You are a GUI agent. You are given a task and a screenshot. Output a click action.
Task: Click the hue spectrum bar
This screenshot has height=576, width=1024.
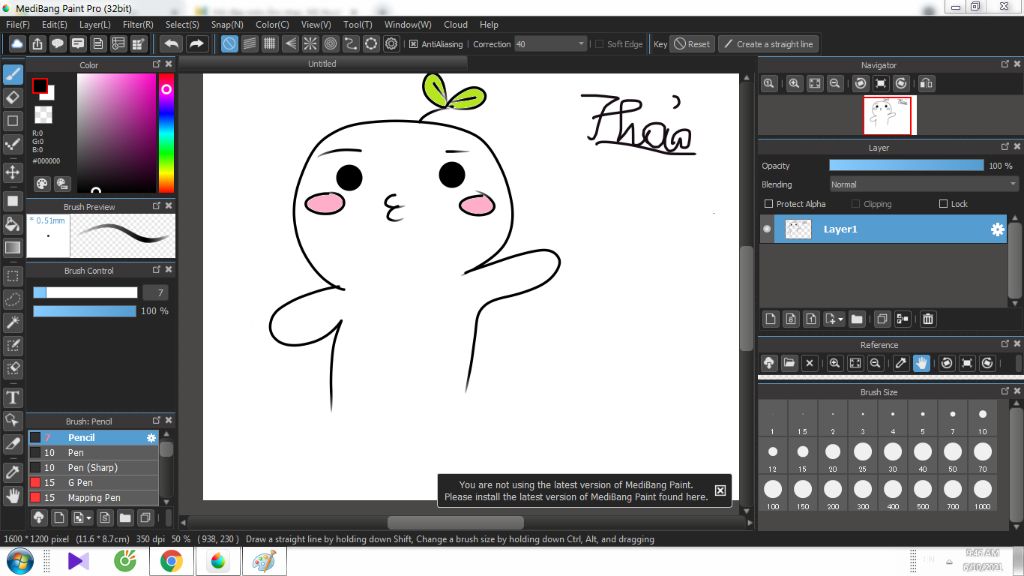point(167,133)
